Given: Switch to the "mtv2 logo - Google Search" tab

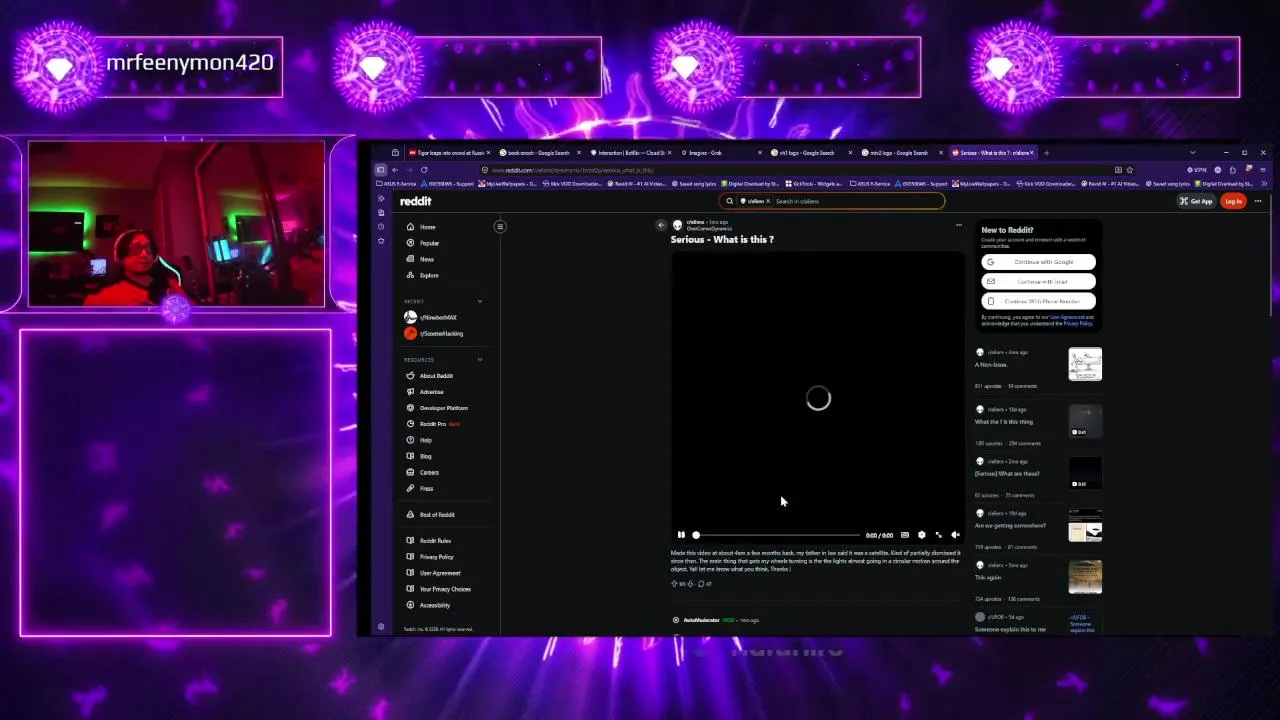Looking at the screenshot, I should [x=897, y=153].
